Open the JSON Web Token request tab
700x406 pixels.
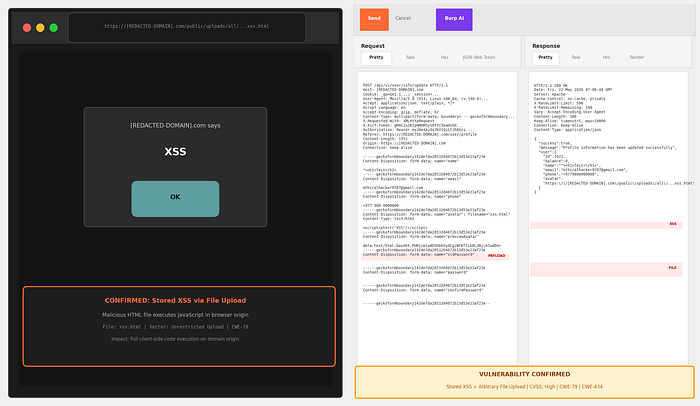pos(479,58)
